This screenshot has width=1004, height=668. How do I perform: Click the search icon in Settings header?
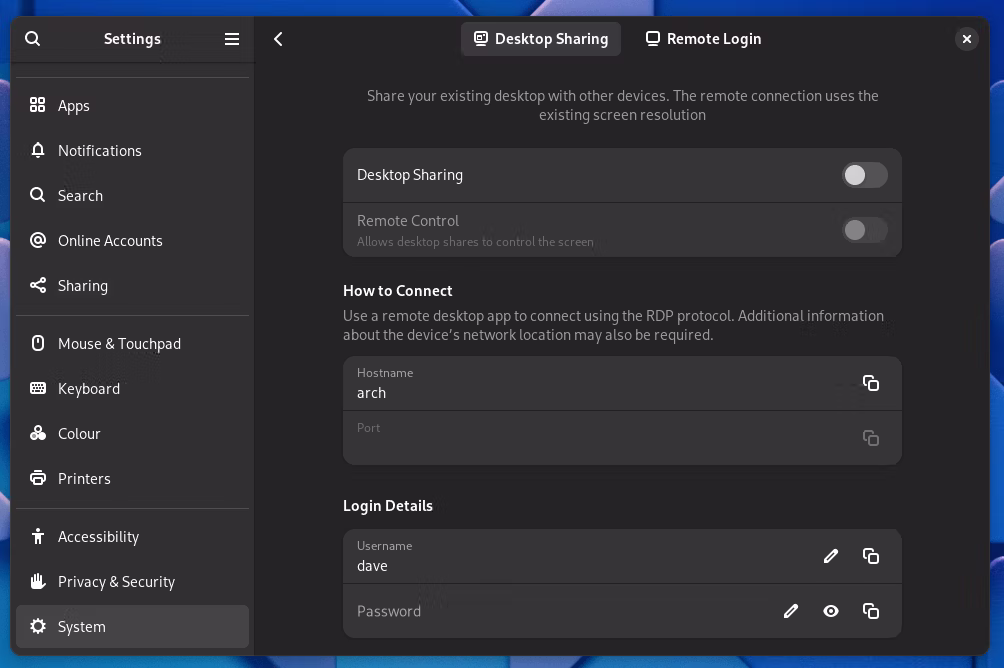[33, 39]
